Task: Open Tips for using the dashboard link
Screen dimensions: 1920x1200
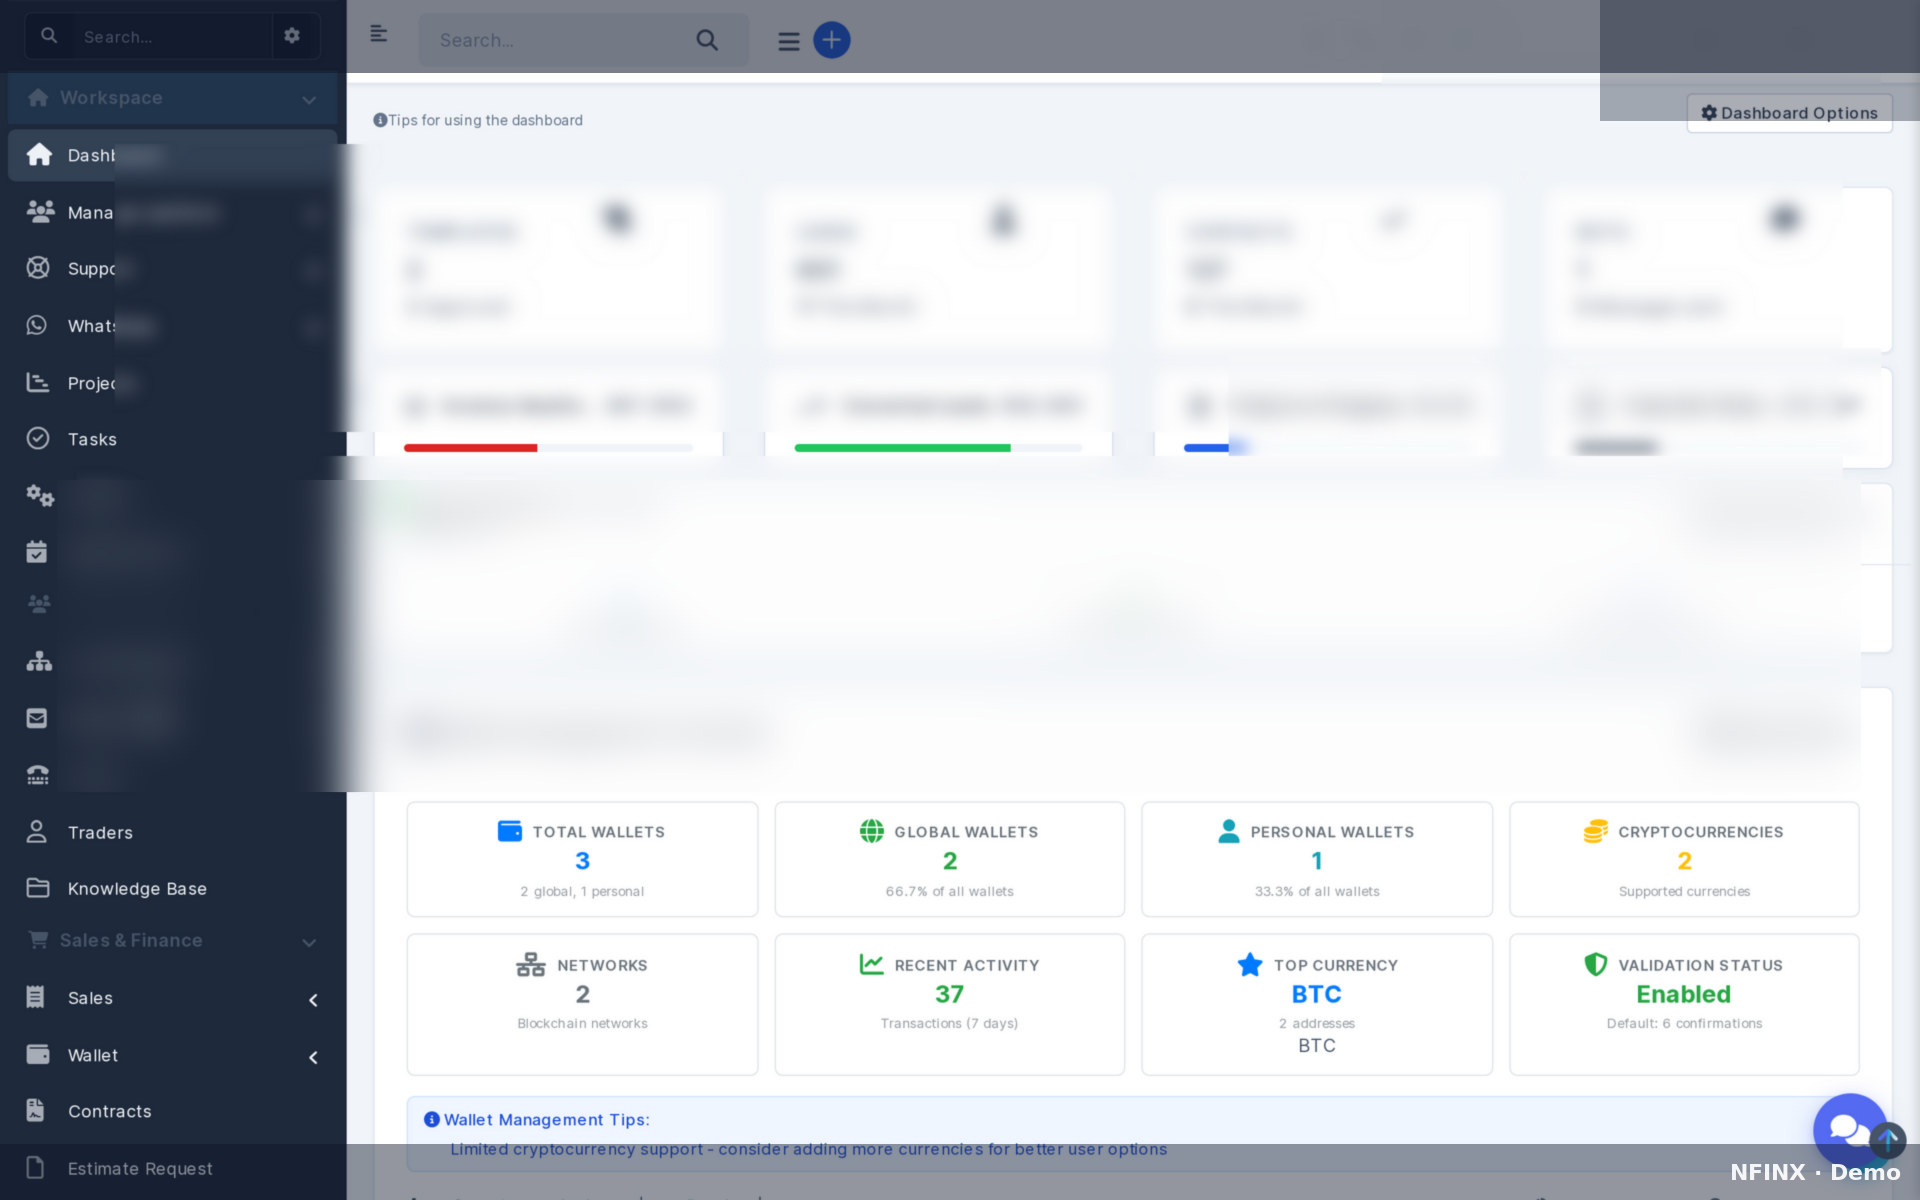Action: (478, 120)
